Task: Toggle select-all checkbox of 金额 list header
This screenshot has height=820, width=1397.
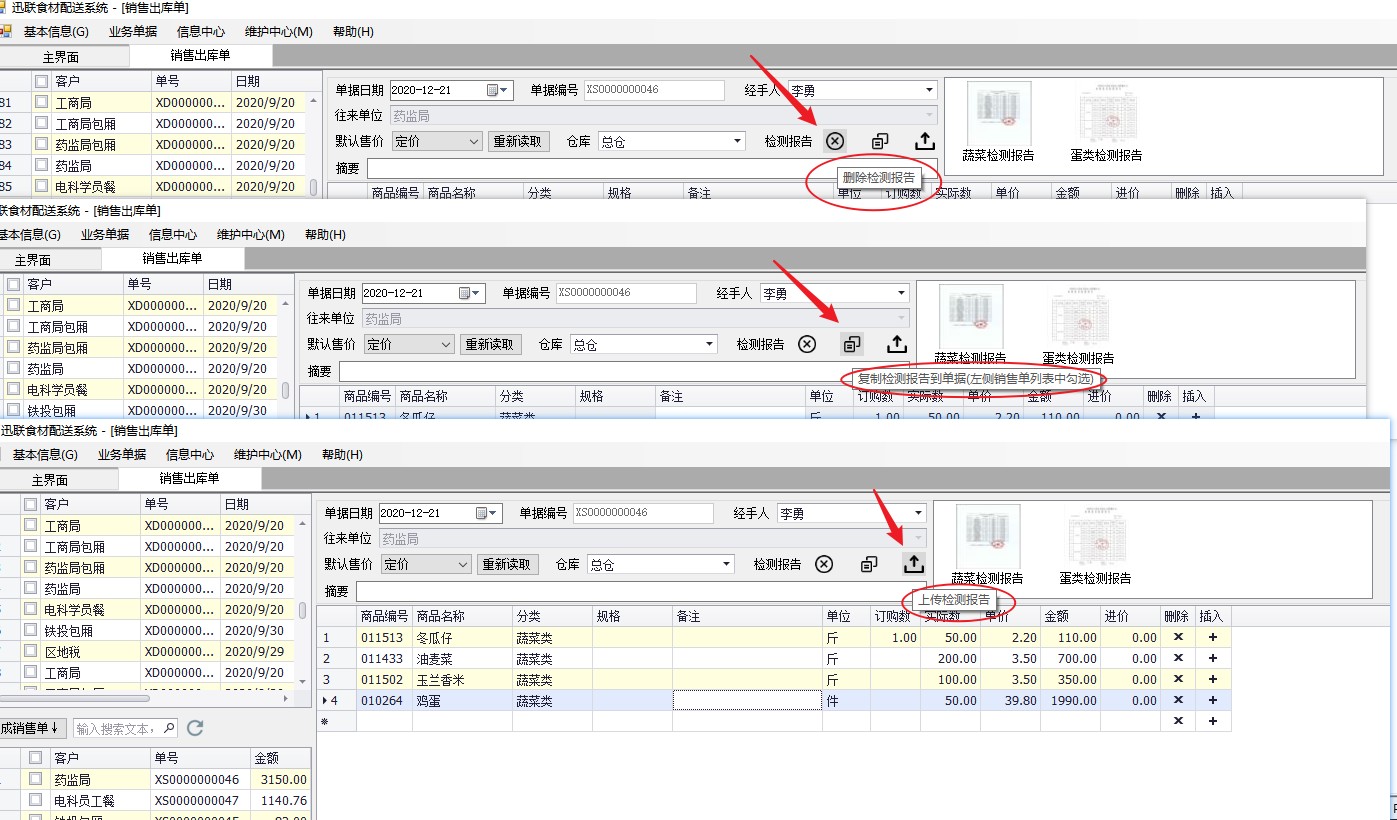Action: click(36, 758)
